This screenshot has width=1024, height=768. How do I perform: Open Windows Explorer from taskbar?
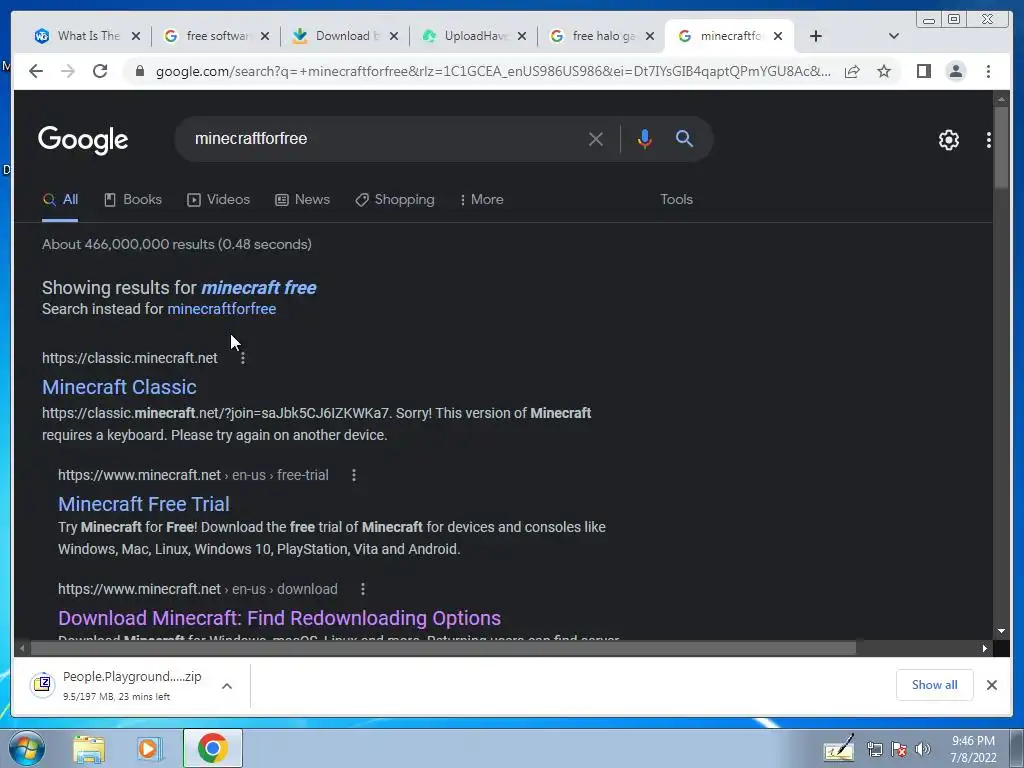[89, 749]
